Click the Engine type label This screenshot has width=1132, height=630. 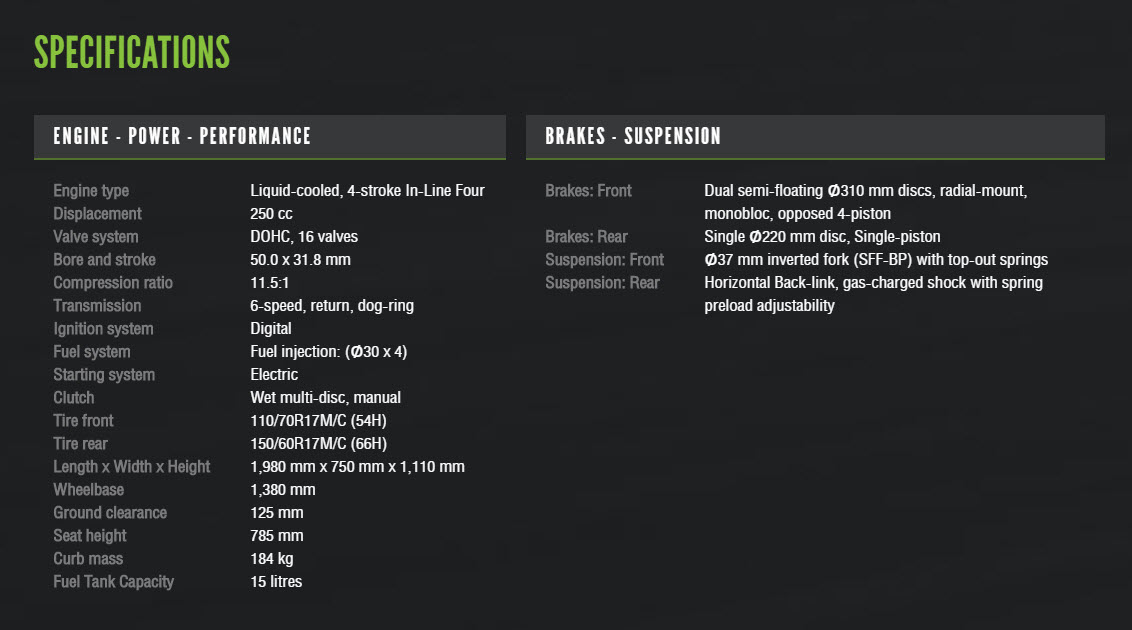91,191
